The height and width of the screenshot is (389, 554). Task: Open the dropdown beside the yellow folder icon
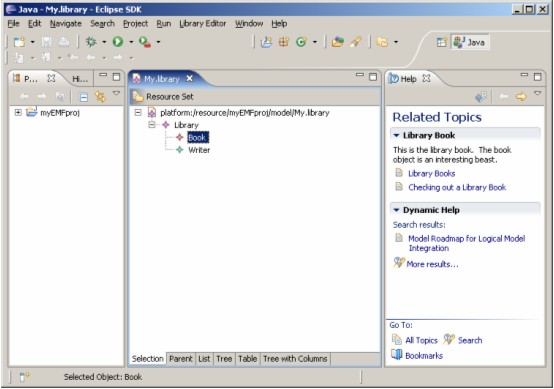396,42
